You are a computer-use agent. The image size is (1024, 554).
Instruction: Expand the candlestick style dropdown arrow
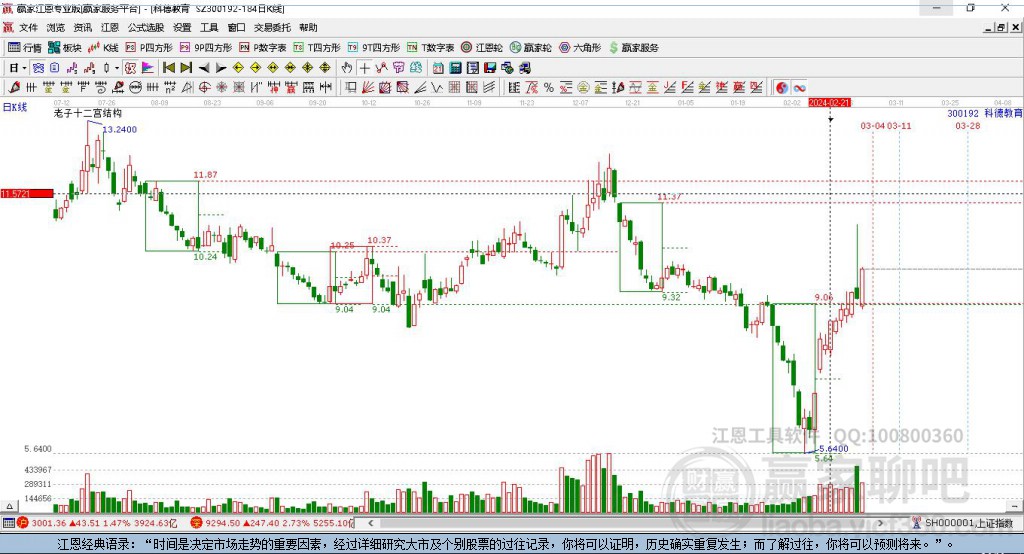click(116, 68)
